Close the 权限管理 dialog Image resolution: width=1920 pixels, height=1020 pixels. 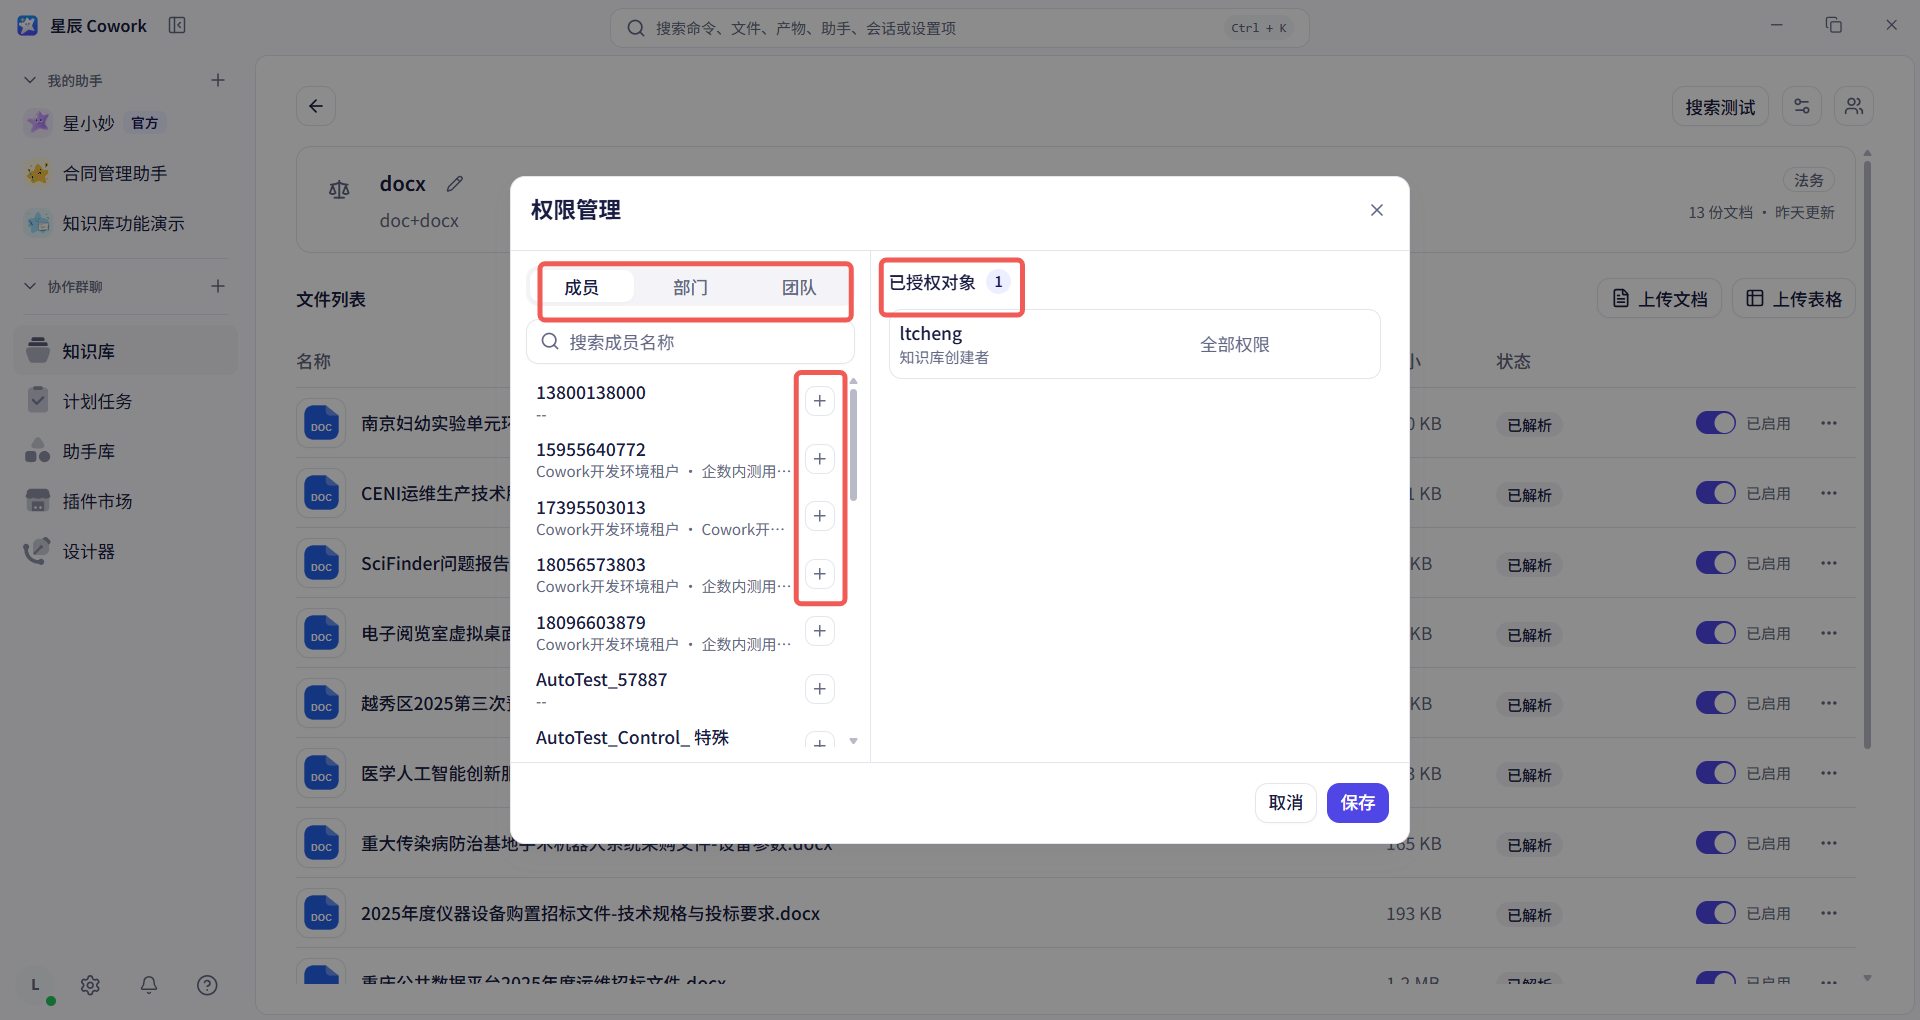pyautogui.click(x=1377, y=210)
